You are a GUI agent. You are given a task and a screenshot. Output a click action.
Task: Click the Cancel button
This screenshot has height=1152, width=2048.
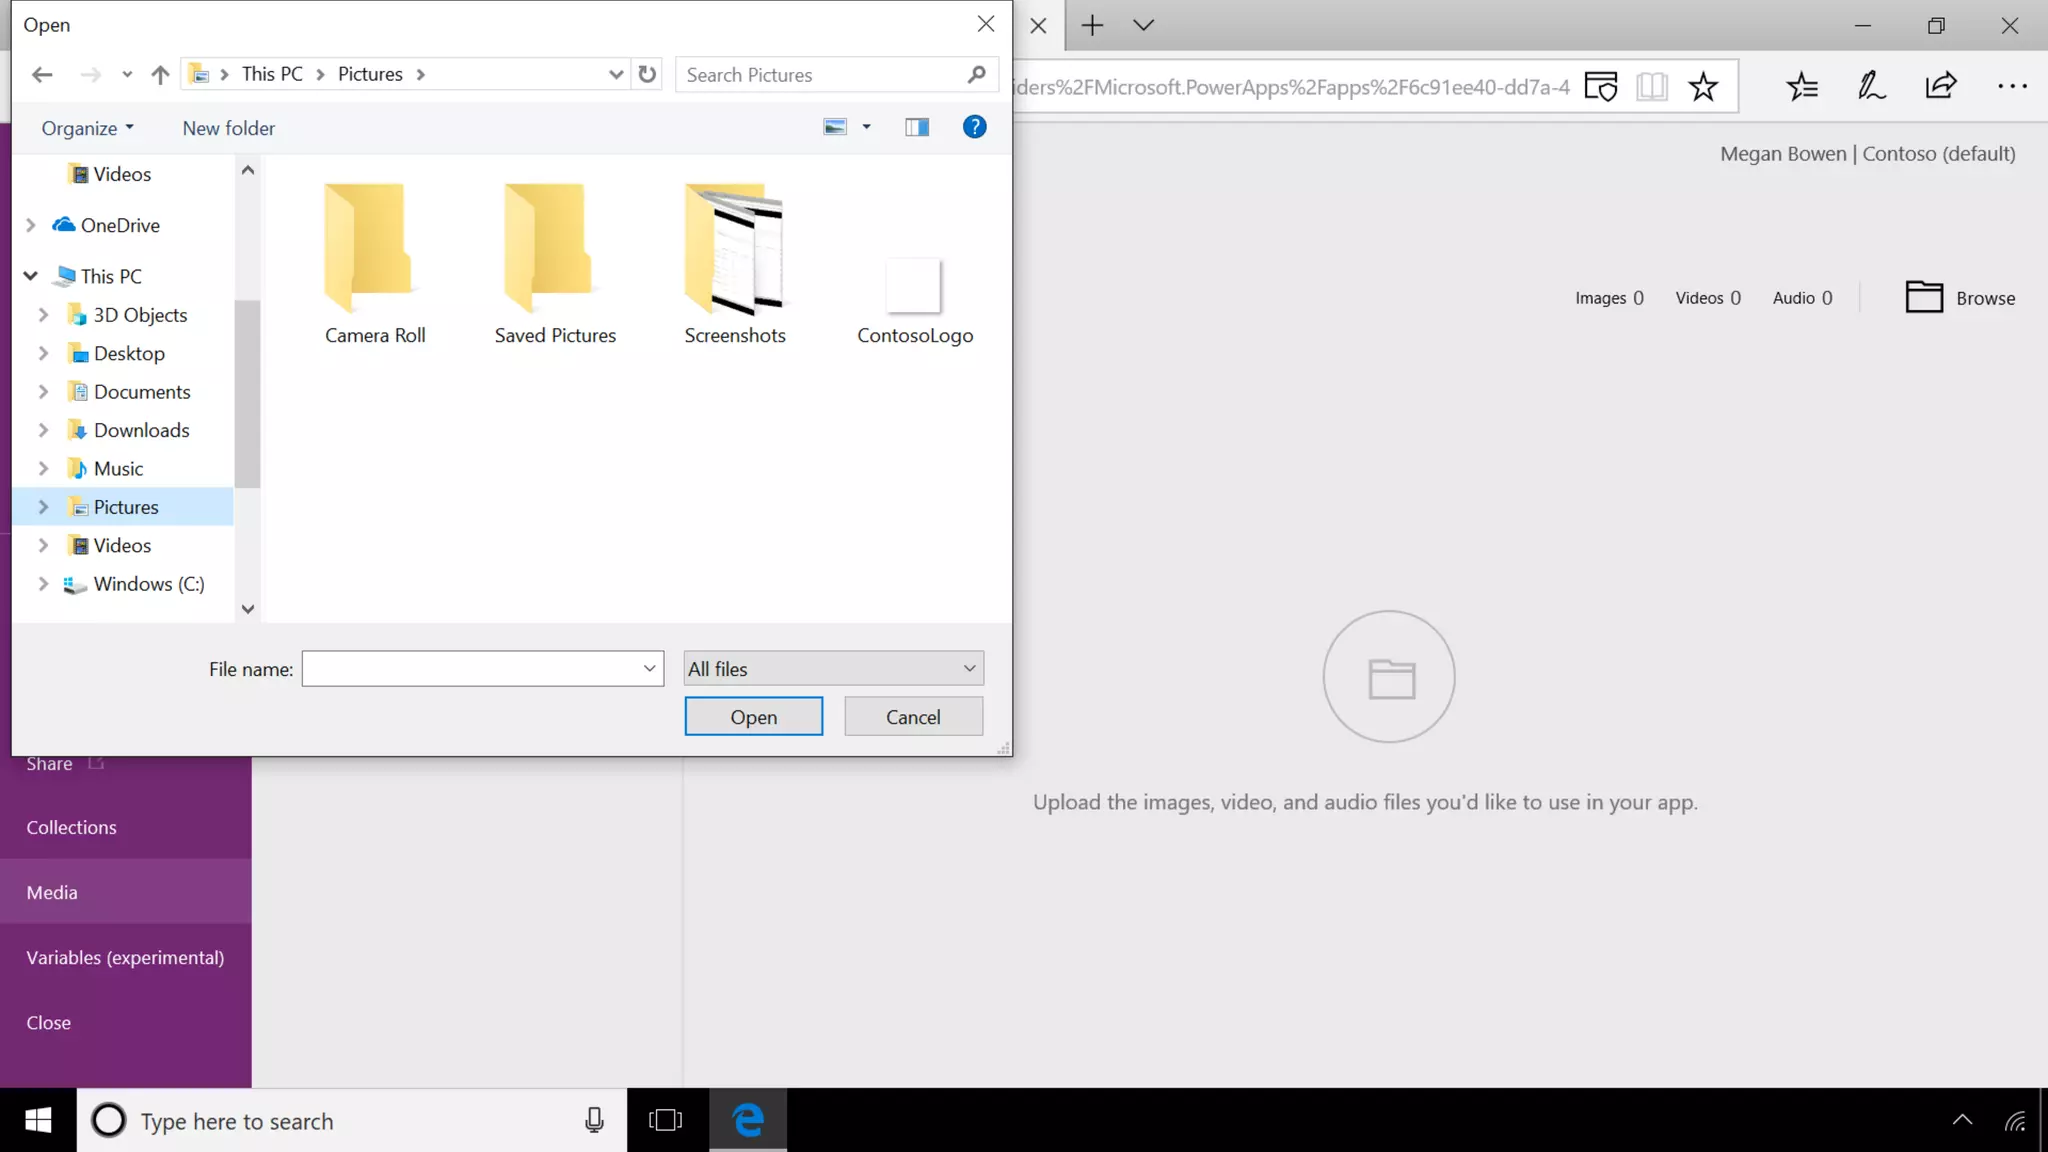tap(912, 717)
